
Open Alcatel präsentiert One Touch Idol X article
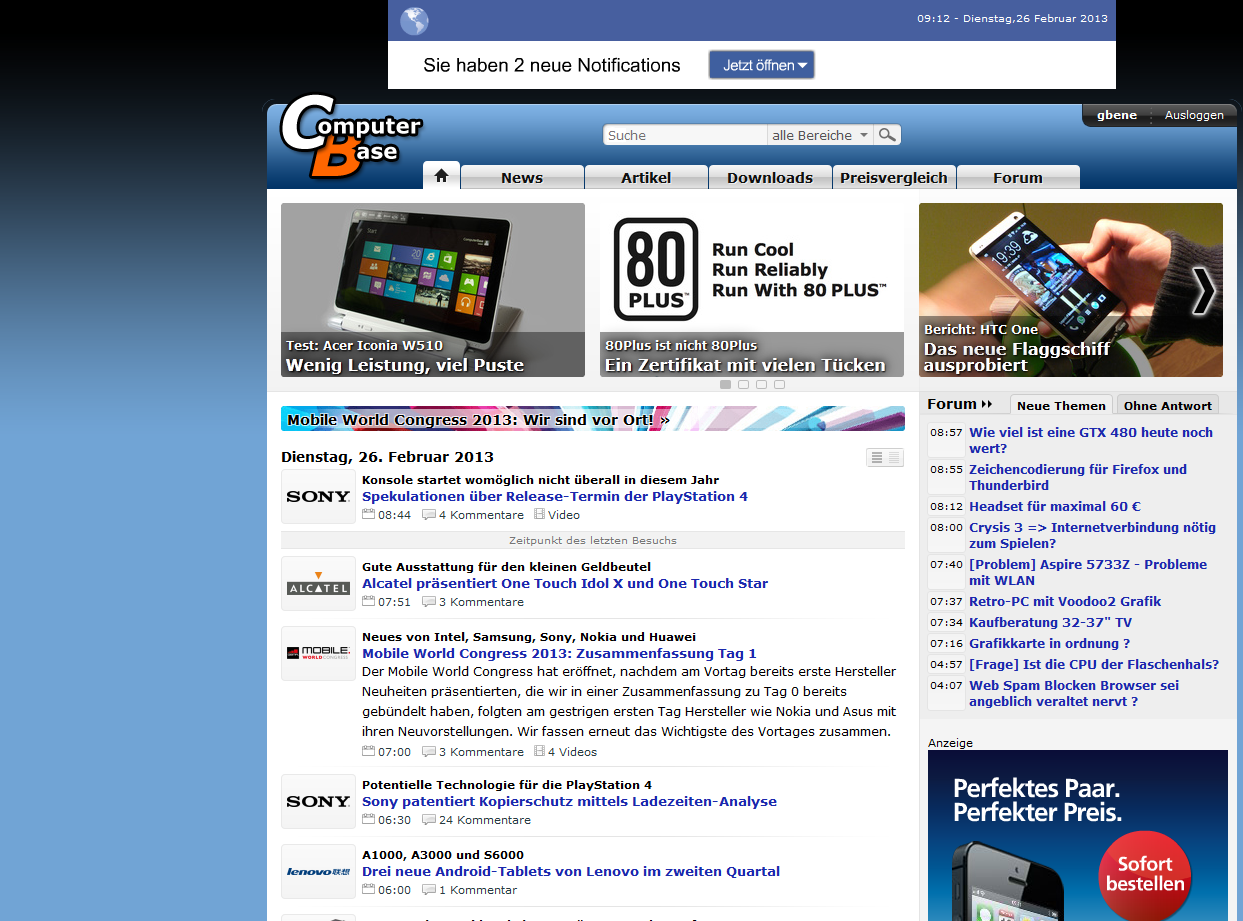(x=565, y=583)
